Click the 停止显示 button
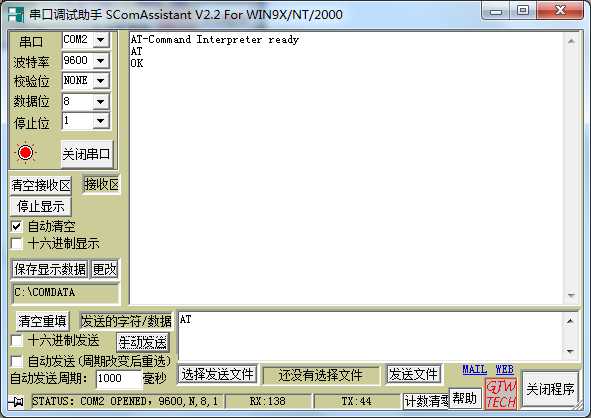 [x=41, y=206]
